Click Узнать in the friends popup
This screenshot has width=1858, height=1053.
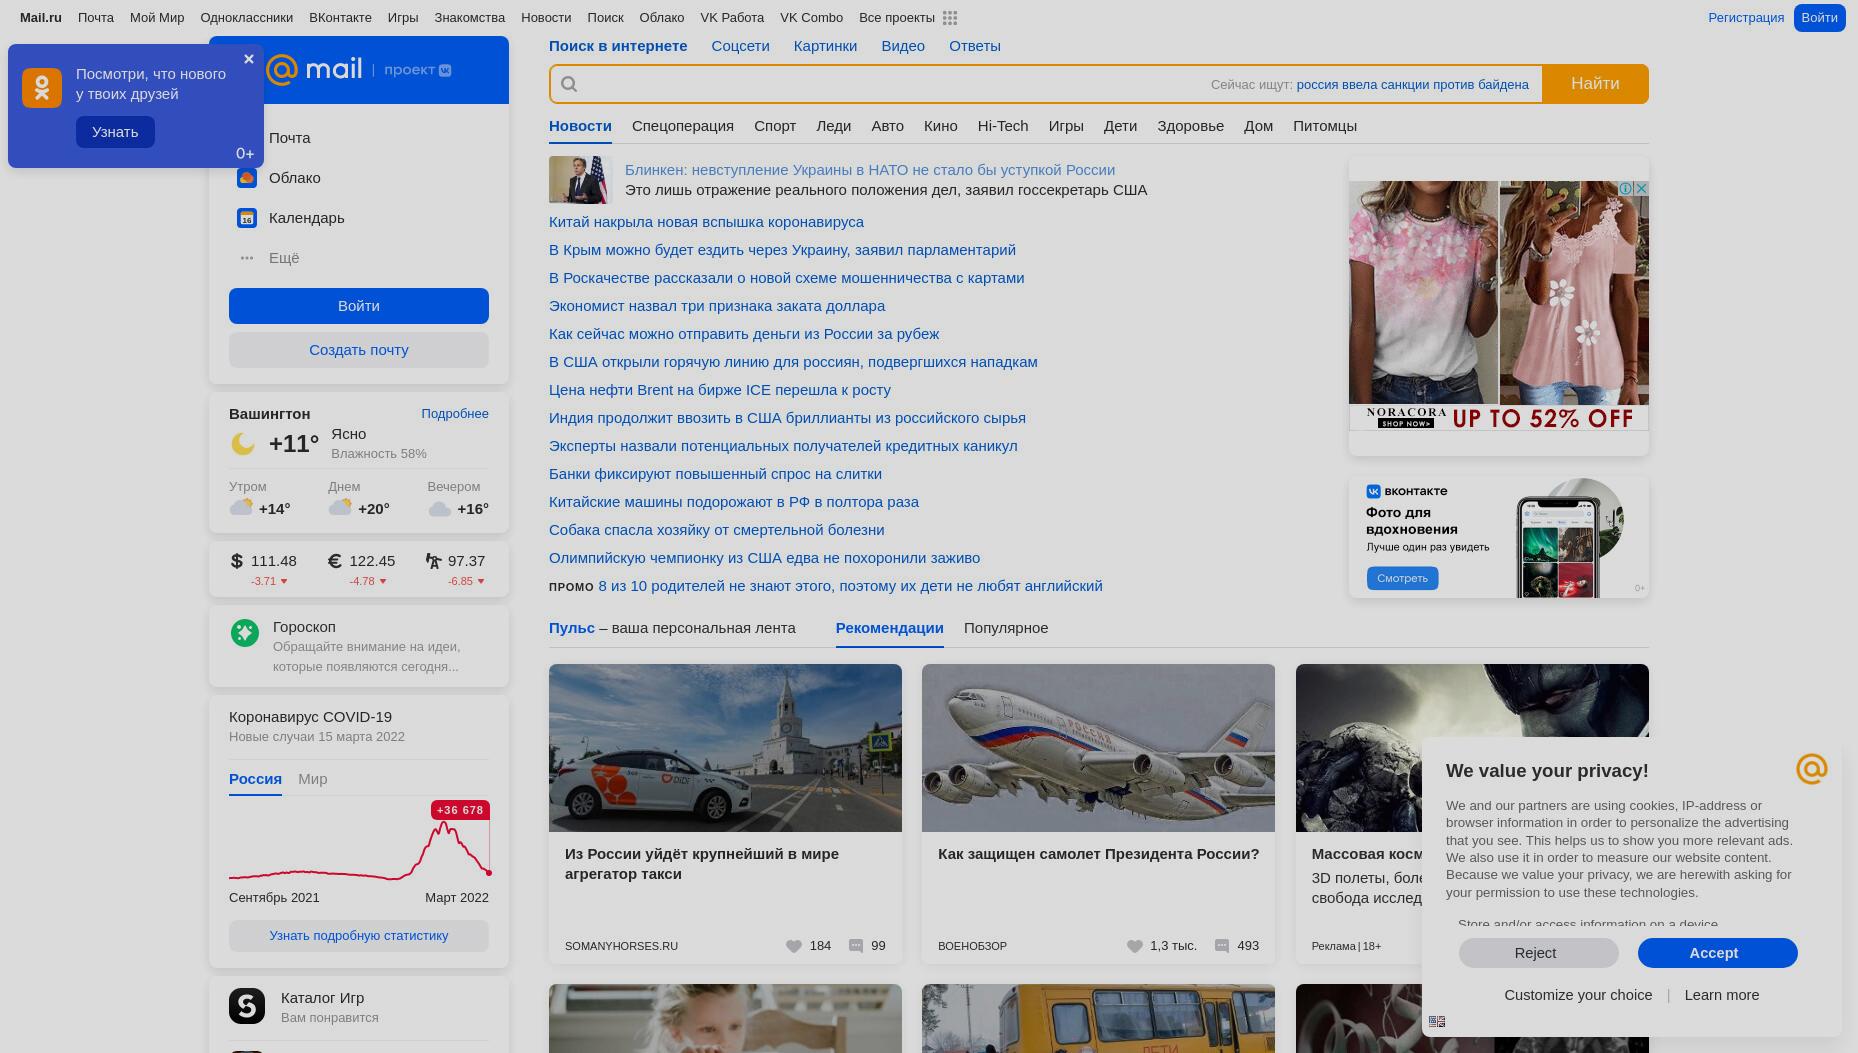point(115,132)
